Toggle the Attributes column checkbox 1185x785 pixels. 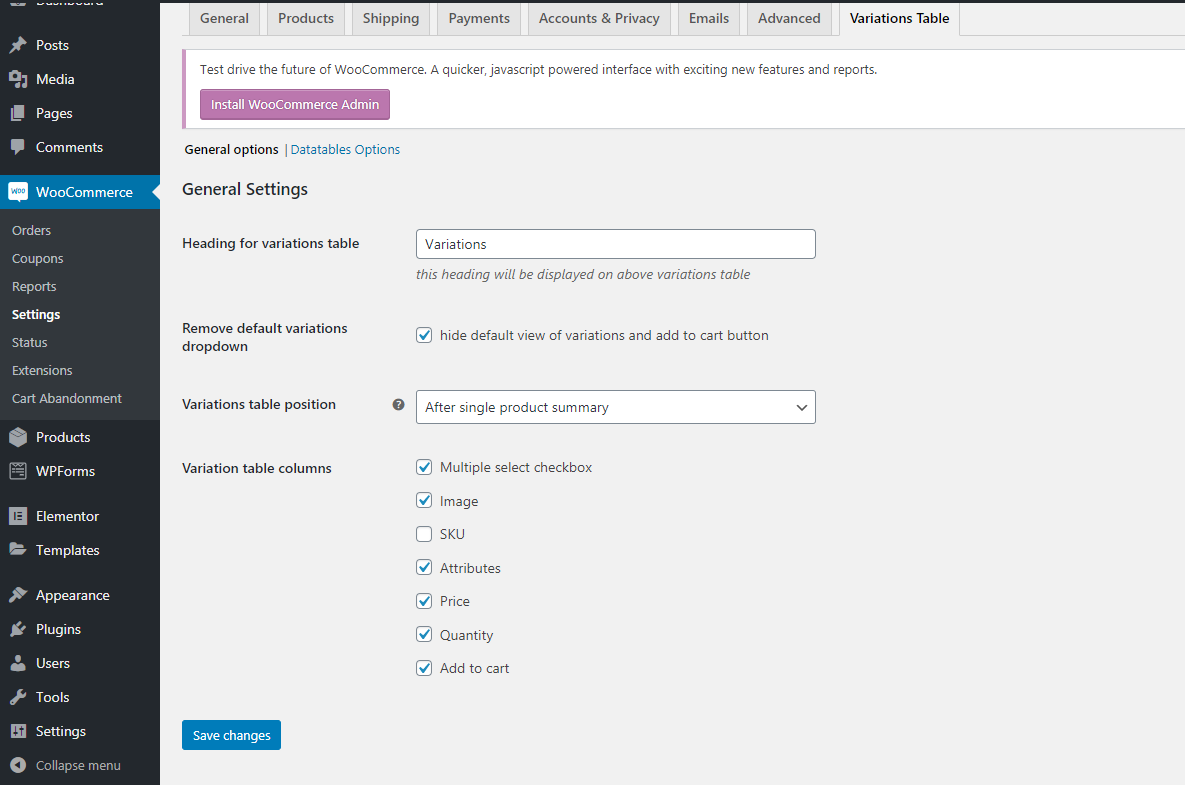point(424,567)
